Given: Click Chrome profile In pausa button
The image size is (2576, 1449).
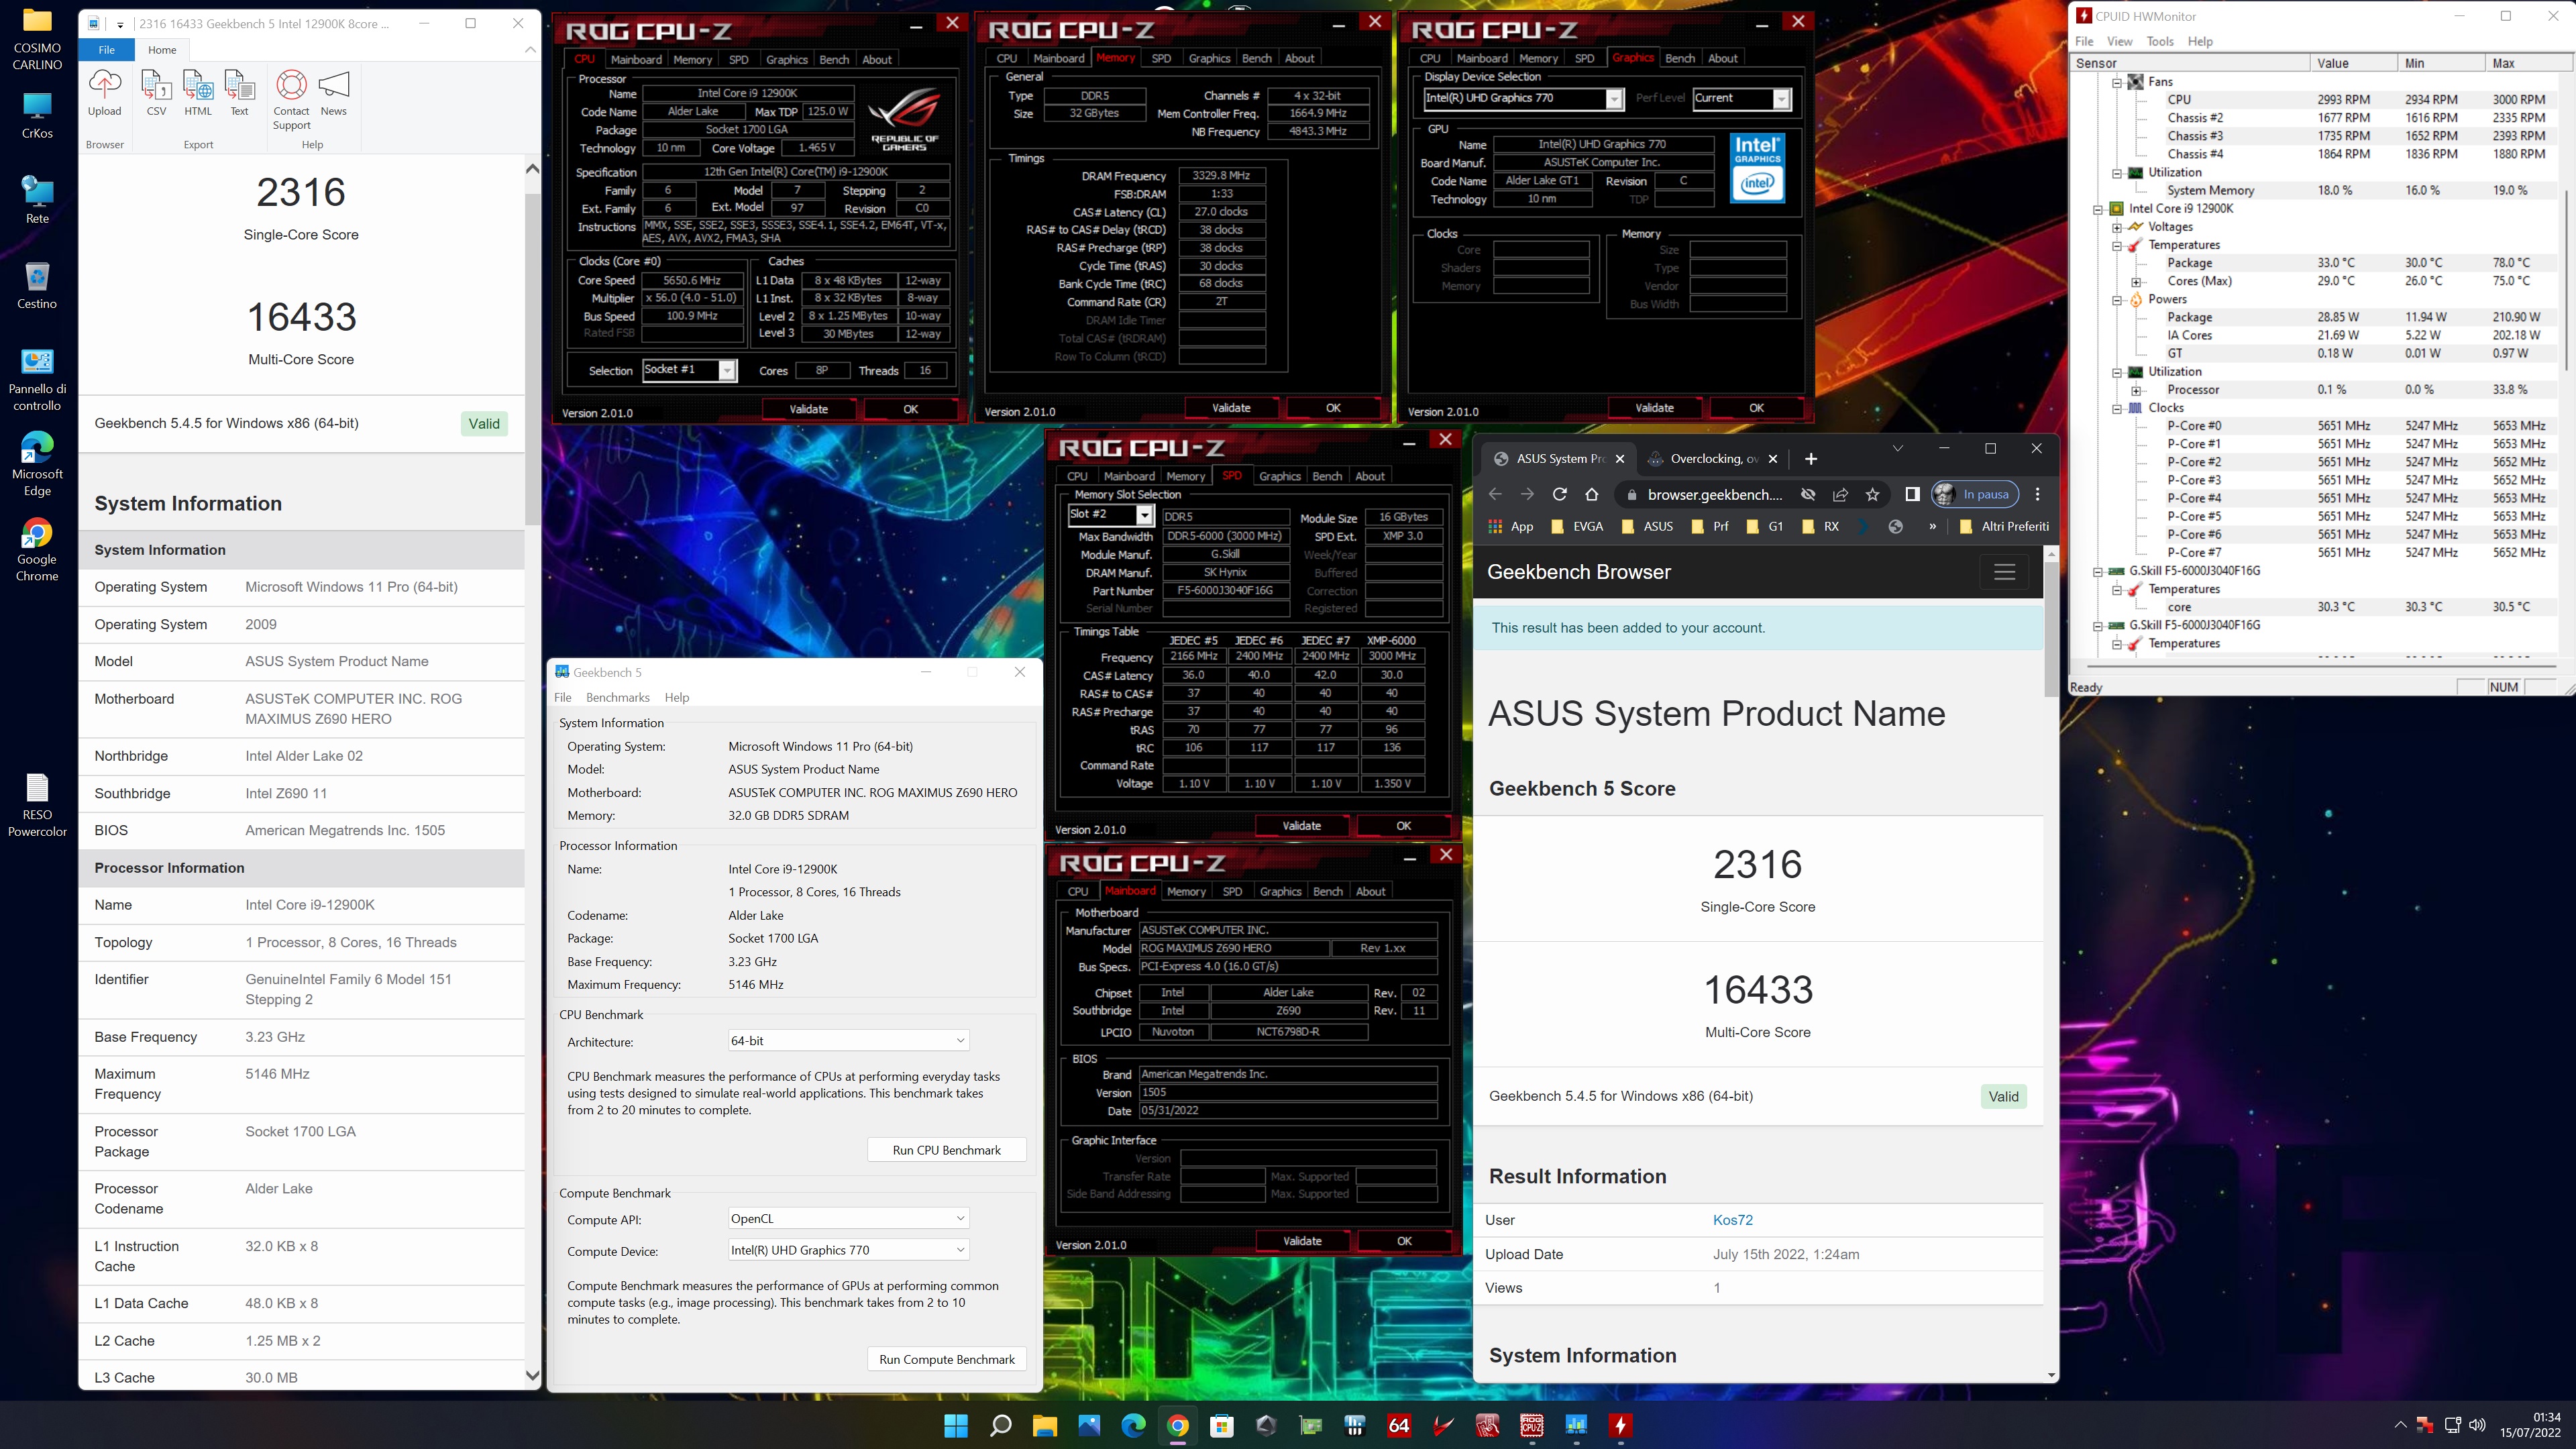Looking at the screenshot, I should coord(1975,494).
